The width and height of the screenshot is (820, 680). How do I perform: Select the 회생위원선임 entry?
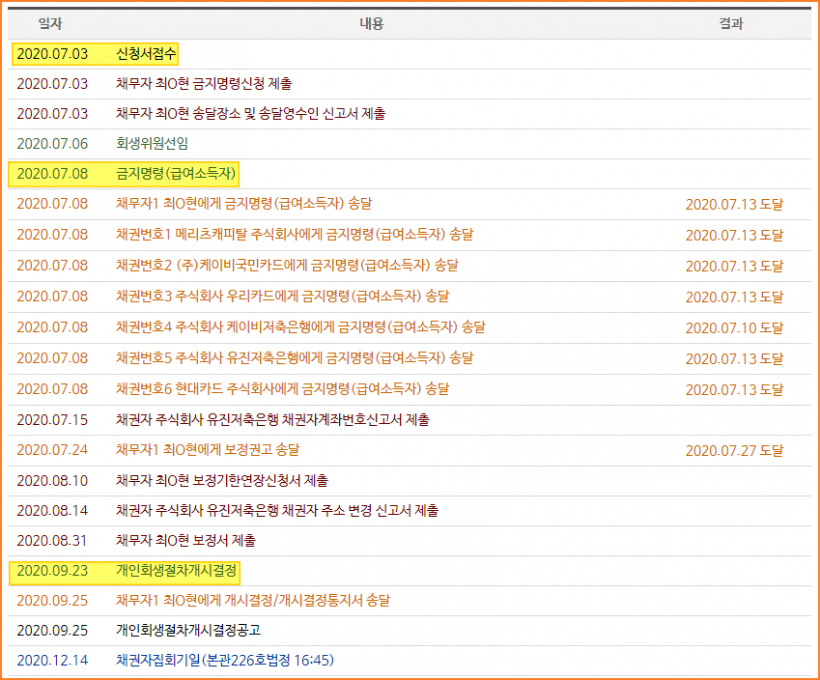tap(152, 143)
